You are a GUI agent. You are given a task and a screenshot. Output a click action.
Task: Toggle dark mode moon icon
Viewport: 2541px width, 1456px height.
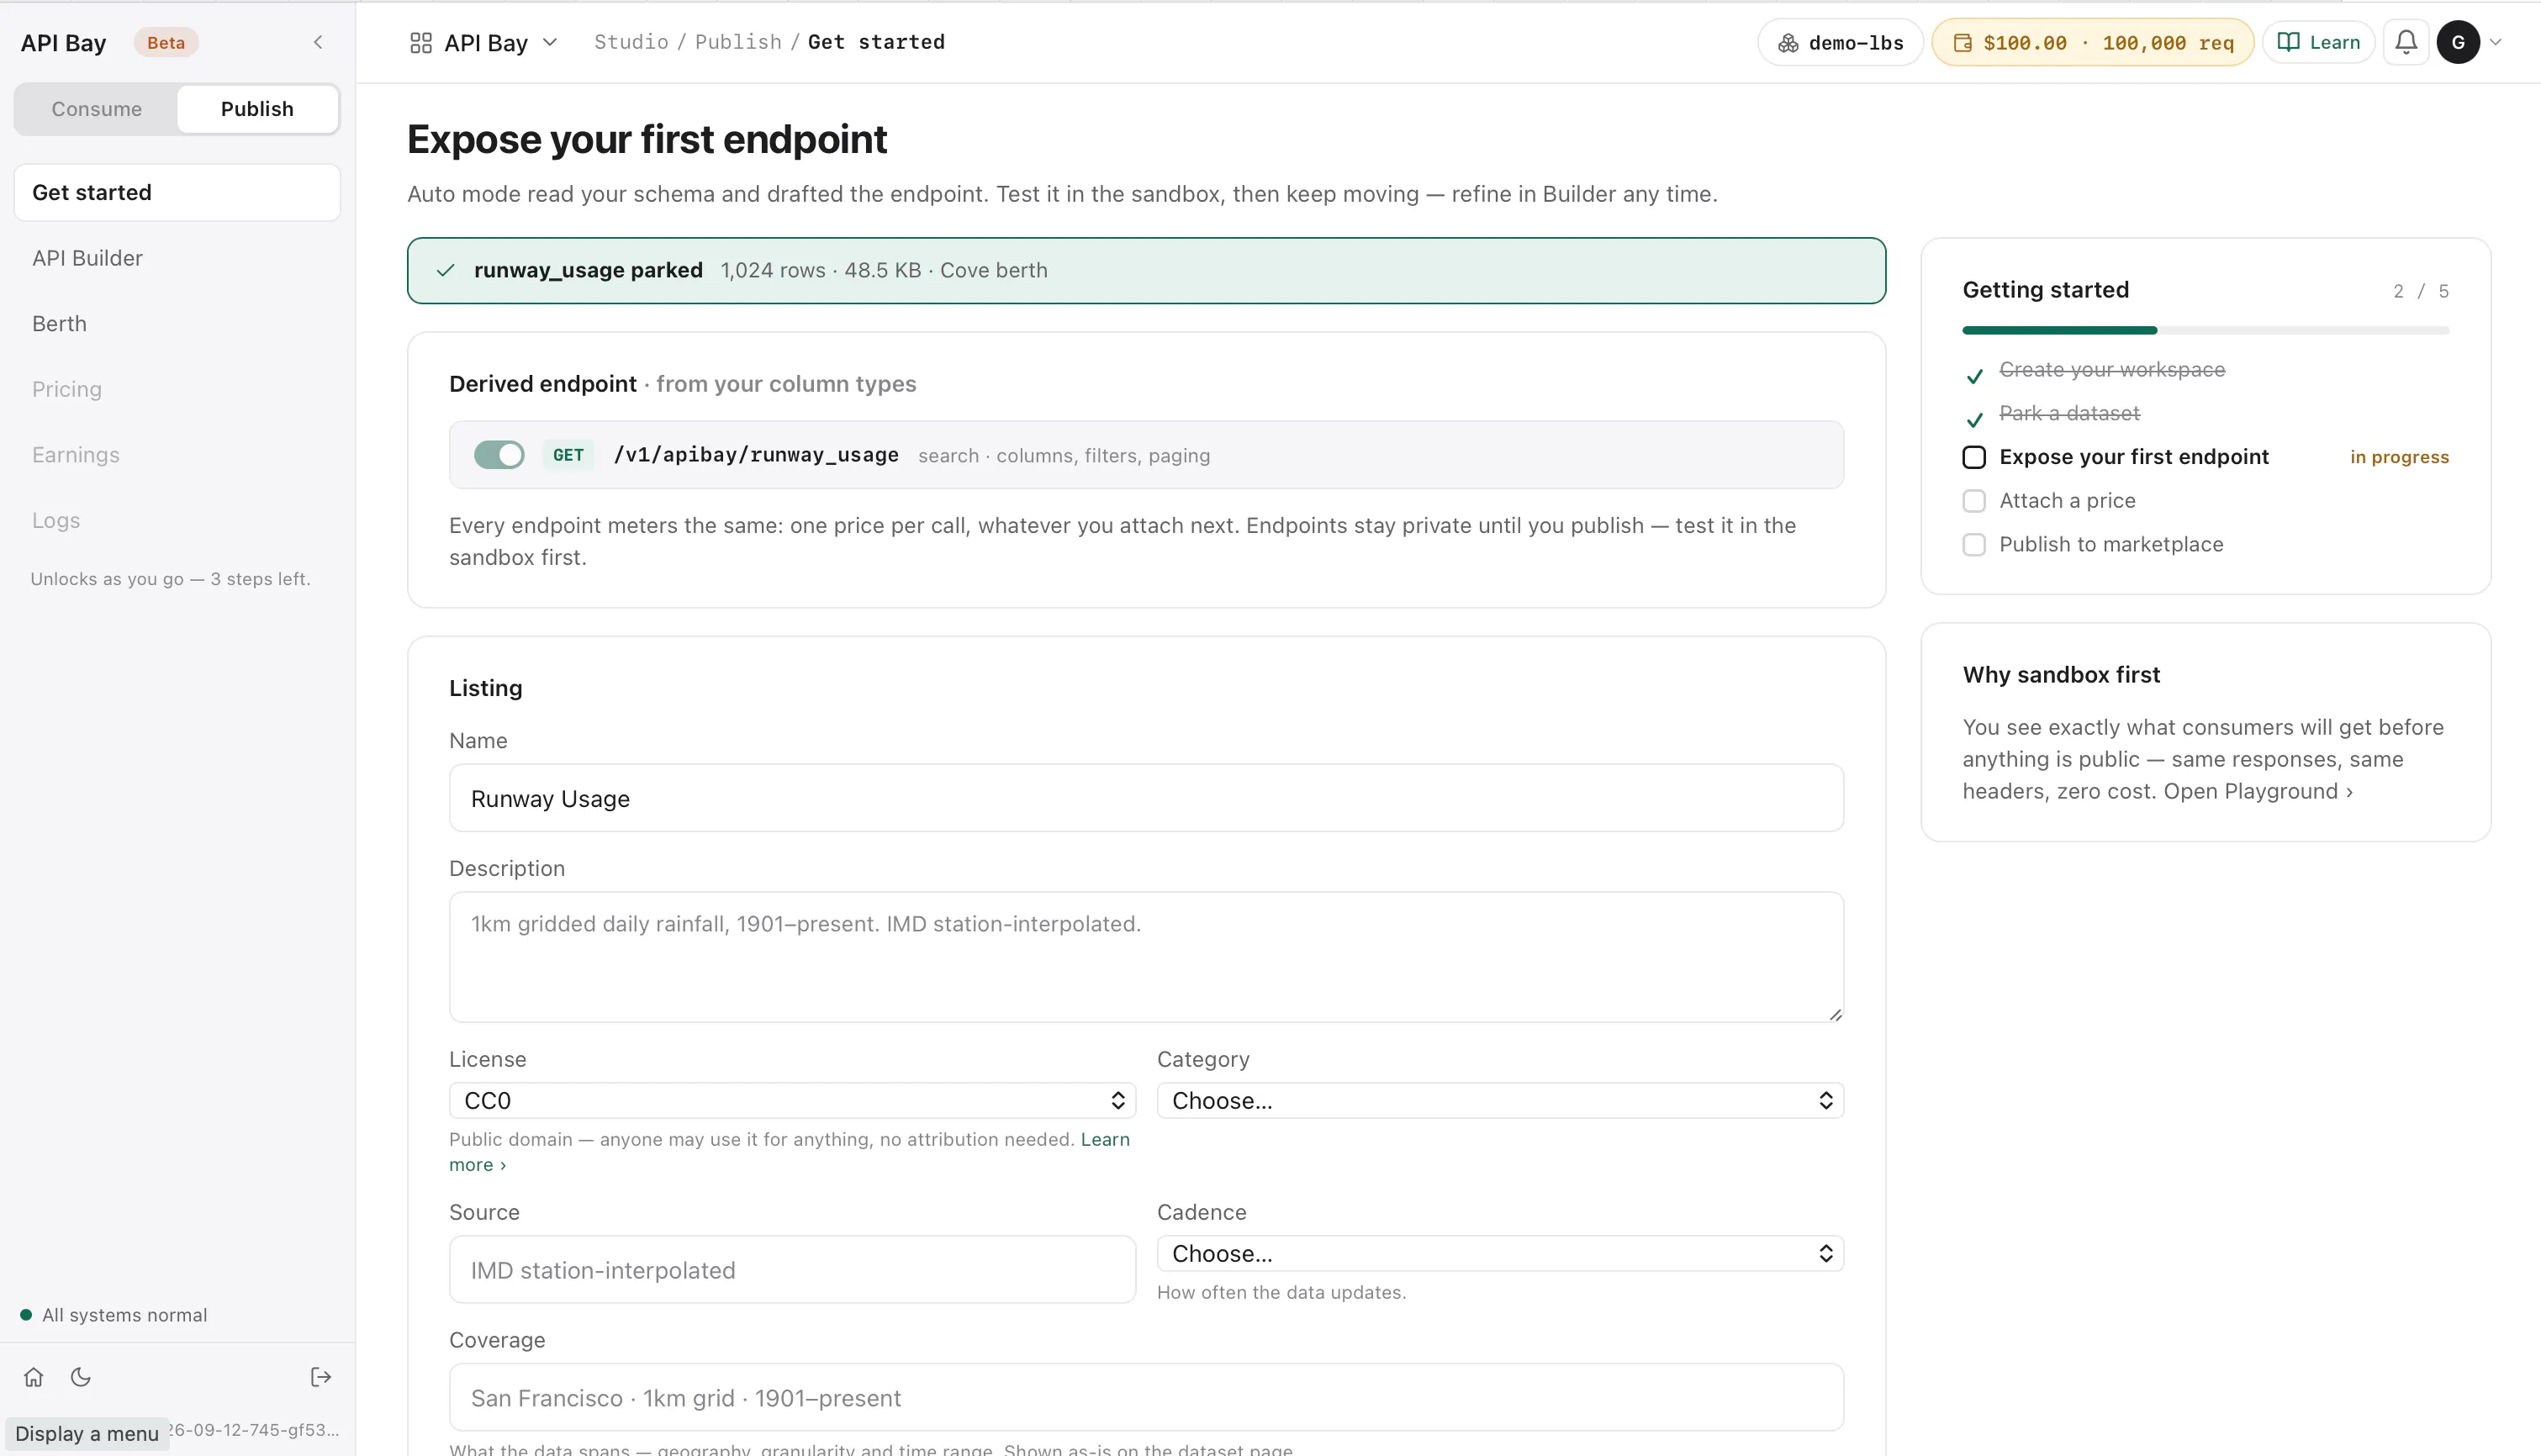click(81, 1377)
